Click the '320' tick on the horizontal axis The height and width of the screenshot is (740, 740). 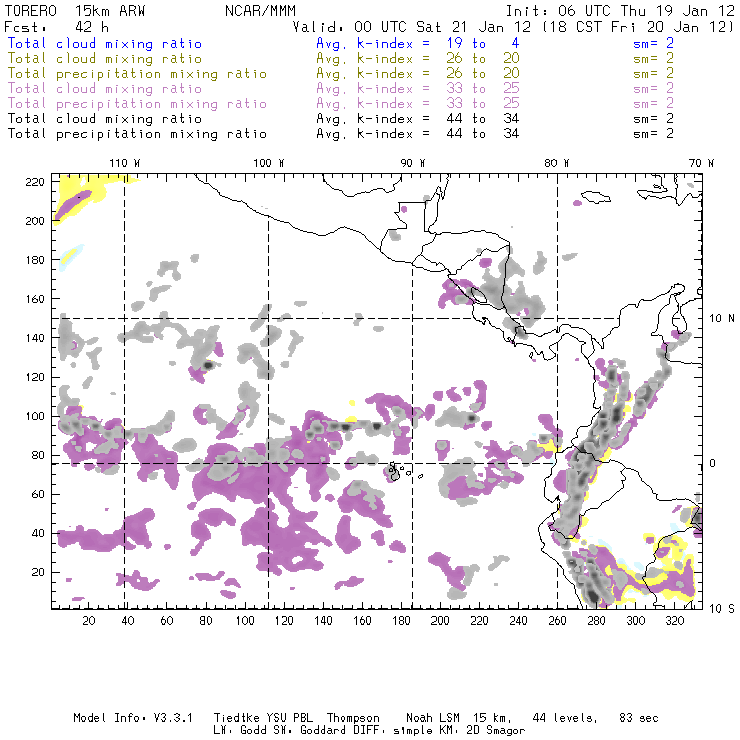click(675, 621)
